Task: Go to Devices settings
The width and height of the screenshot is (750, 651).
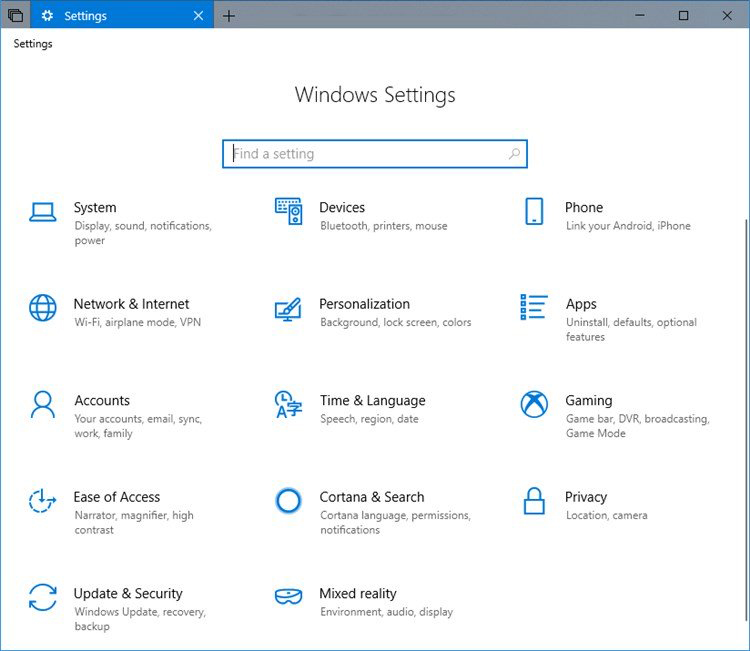Action: click(x=342, y=207)
